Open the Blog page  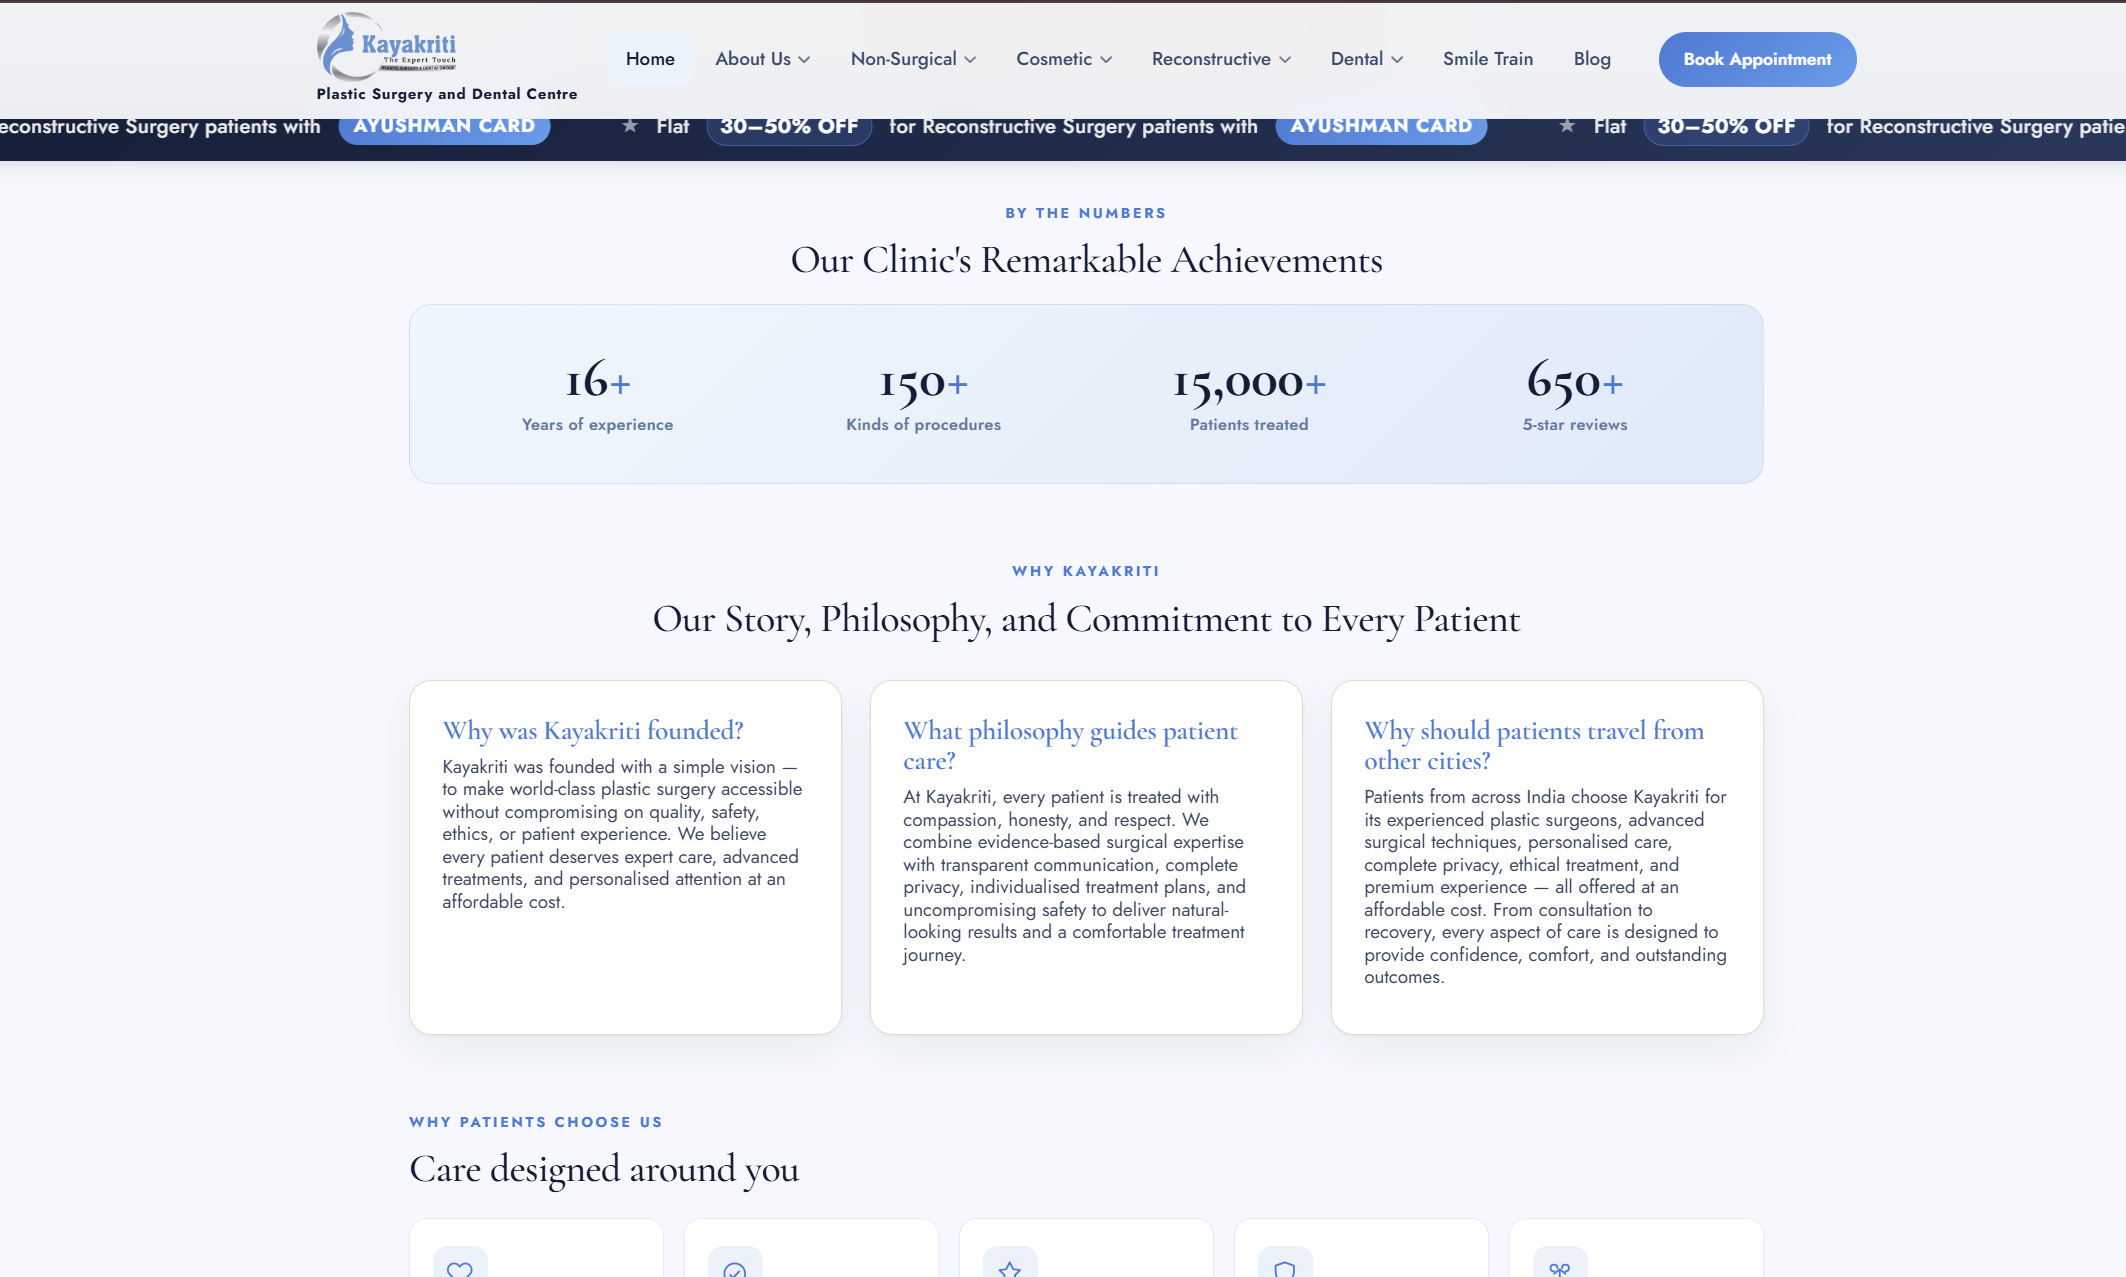click(x=1592, y=59)
